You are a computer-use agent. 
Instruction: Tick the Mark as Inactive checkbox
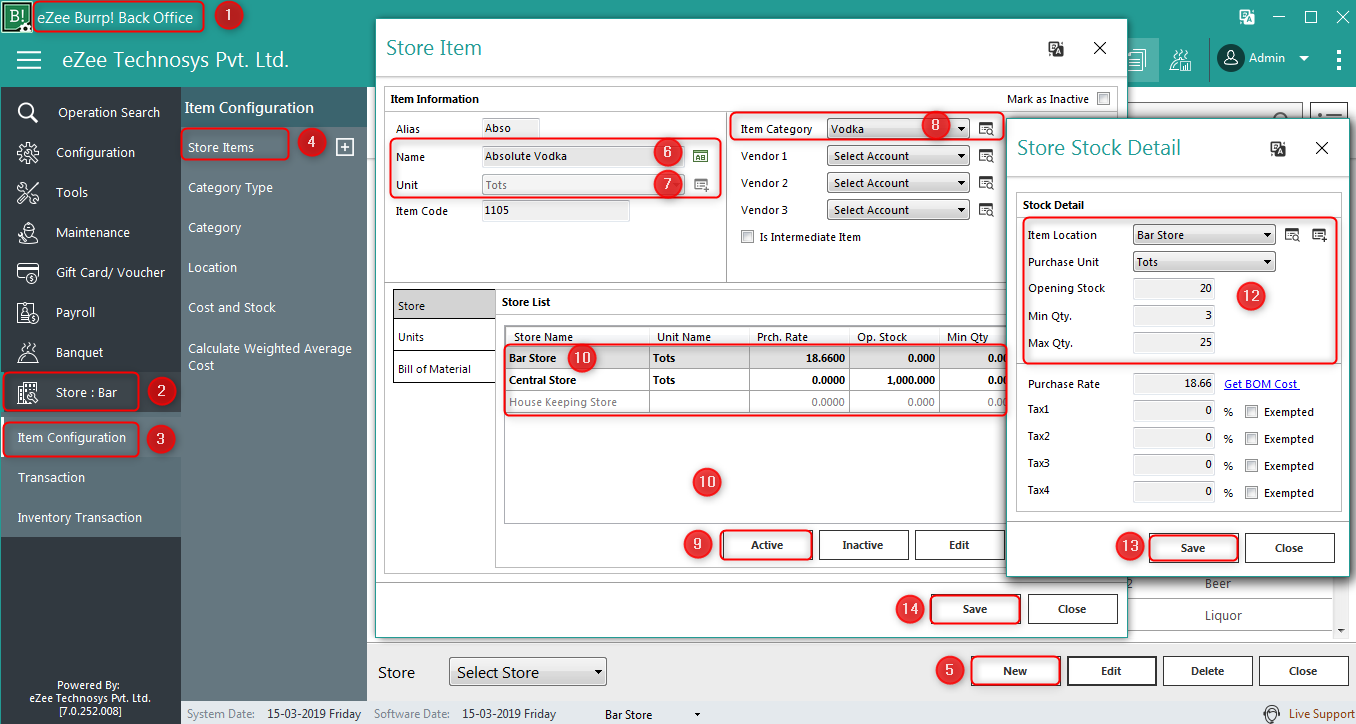coord(1103,99)
